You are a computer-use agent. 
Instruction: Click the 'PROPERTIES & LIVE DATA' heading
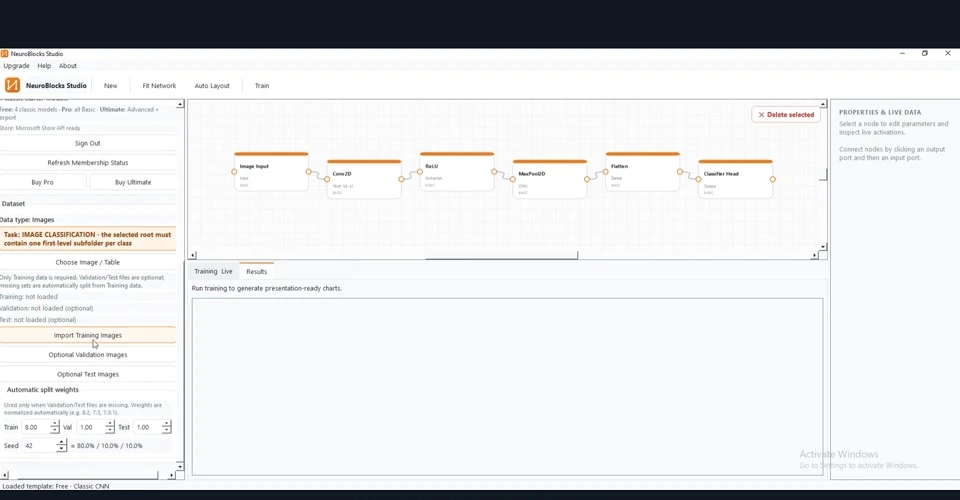click(880, 112)
